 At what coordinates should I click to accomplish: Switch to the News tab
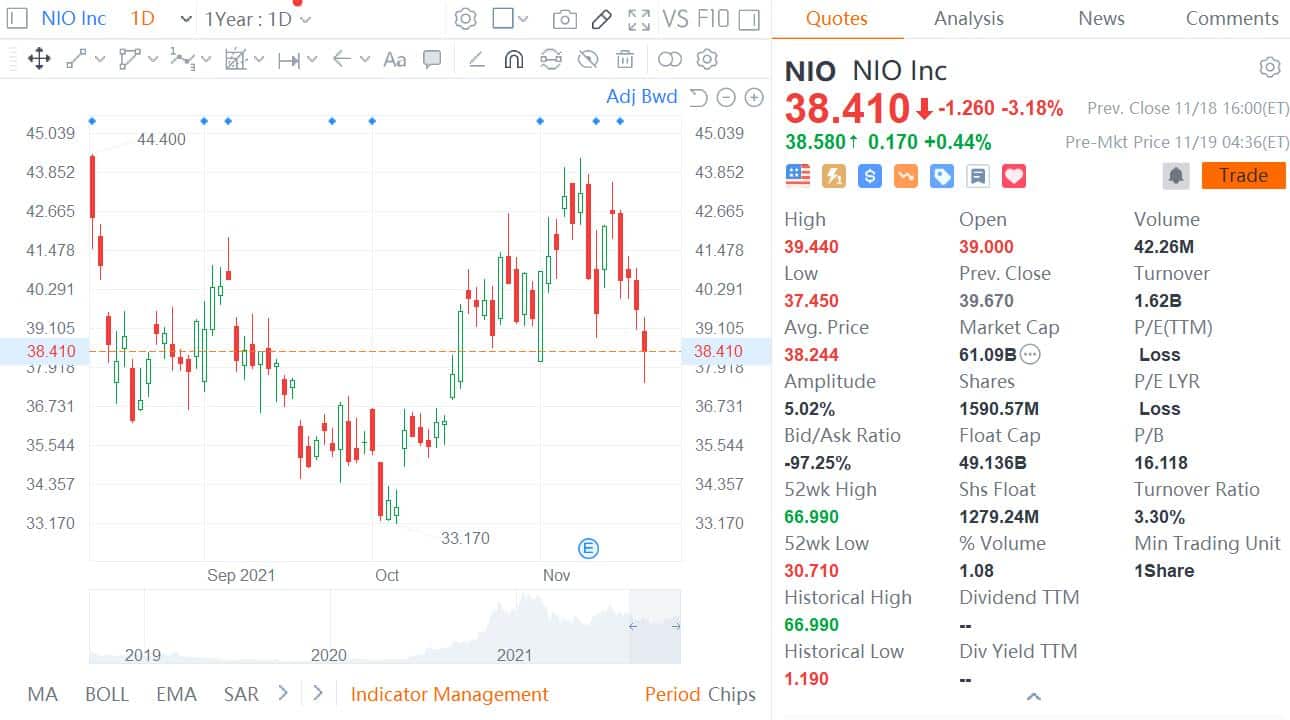pyautogui.click(x=1100, y=18)
